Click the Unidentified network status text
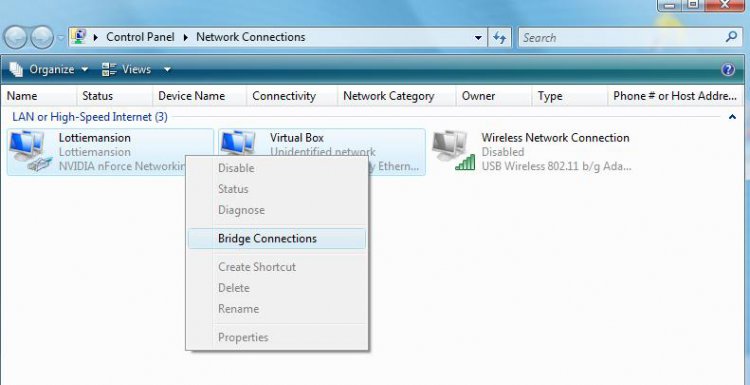Viewport: 750px width, 385px height. [323, 152]
